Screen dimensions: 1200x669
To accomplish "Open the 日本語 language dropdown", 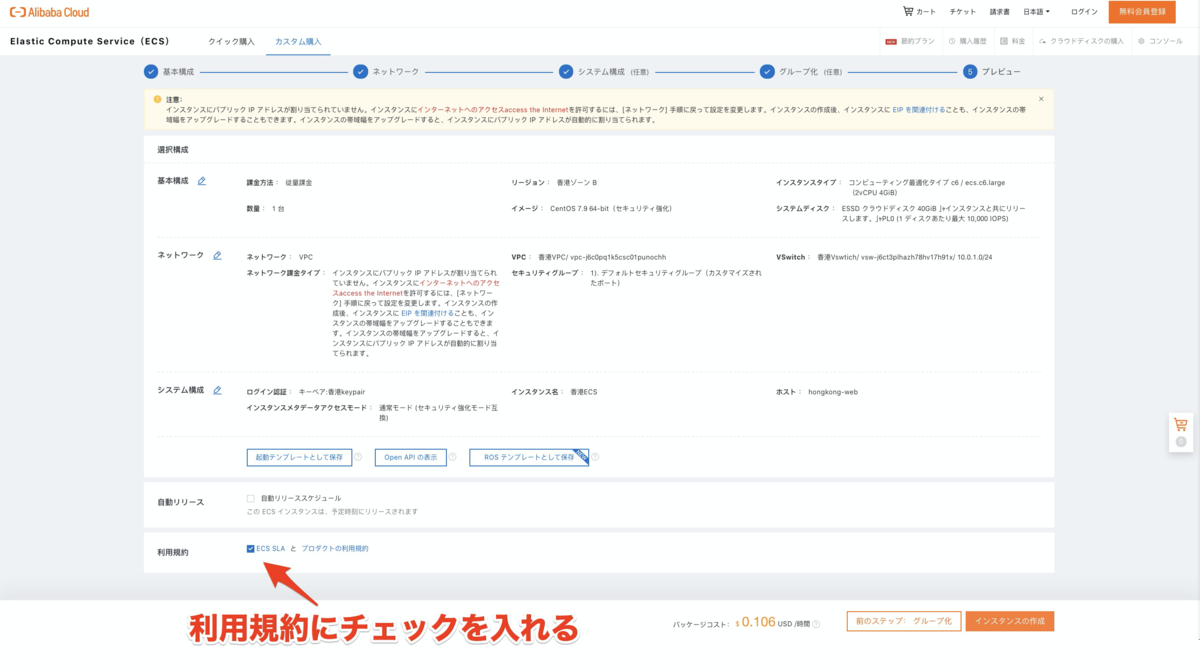I will point(1036,12).
